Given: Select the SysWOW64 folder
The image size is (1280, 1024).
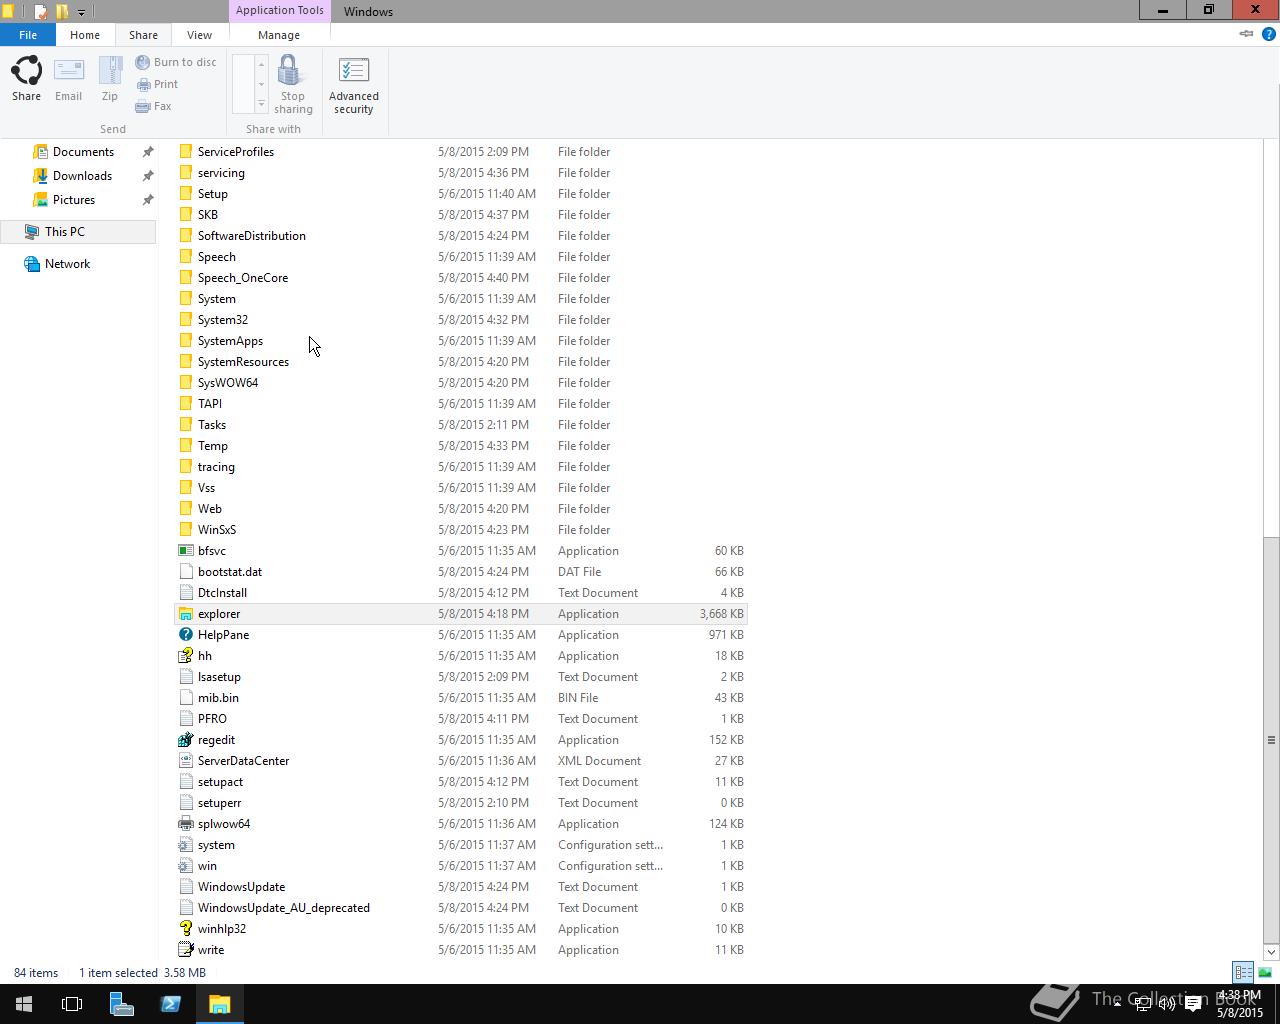Looking at the screenshot, I should [461, 383].
